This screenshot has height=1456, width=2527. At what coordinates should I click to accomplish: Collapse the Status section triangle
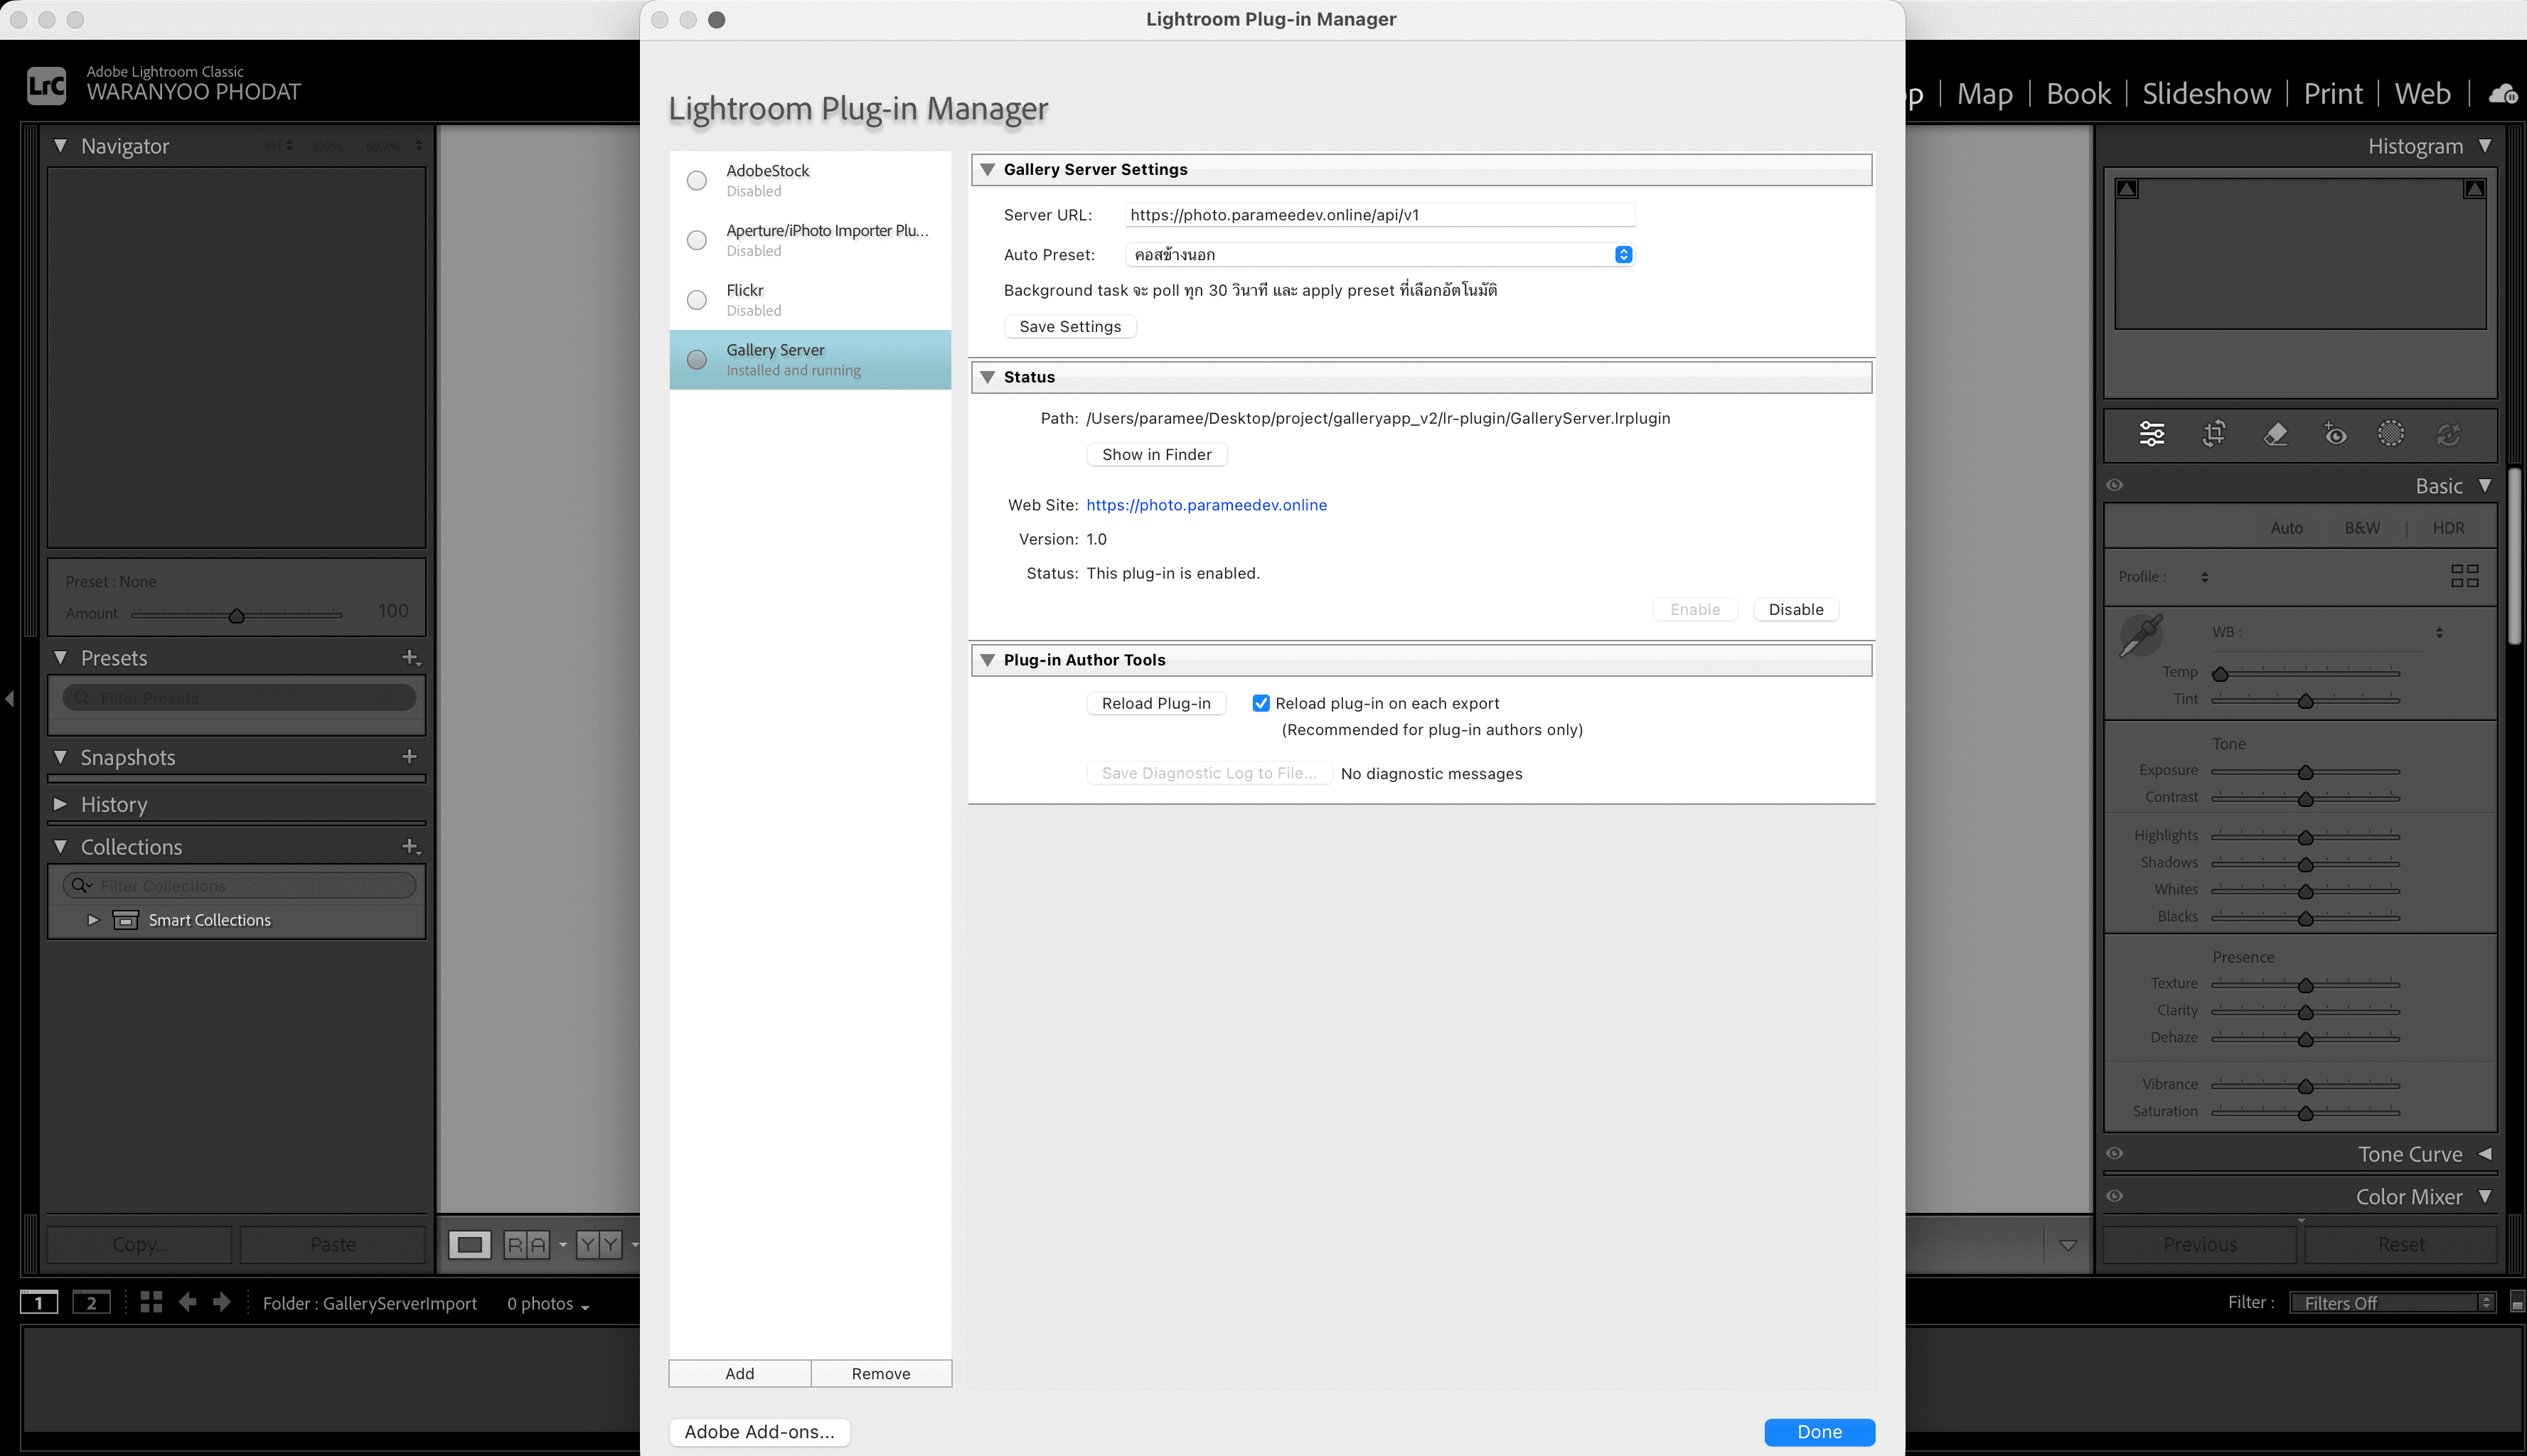987,377
